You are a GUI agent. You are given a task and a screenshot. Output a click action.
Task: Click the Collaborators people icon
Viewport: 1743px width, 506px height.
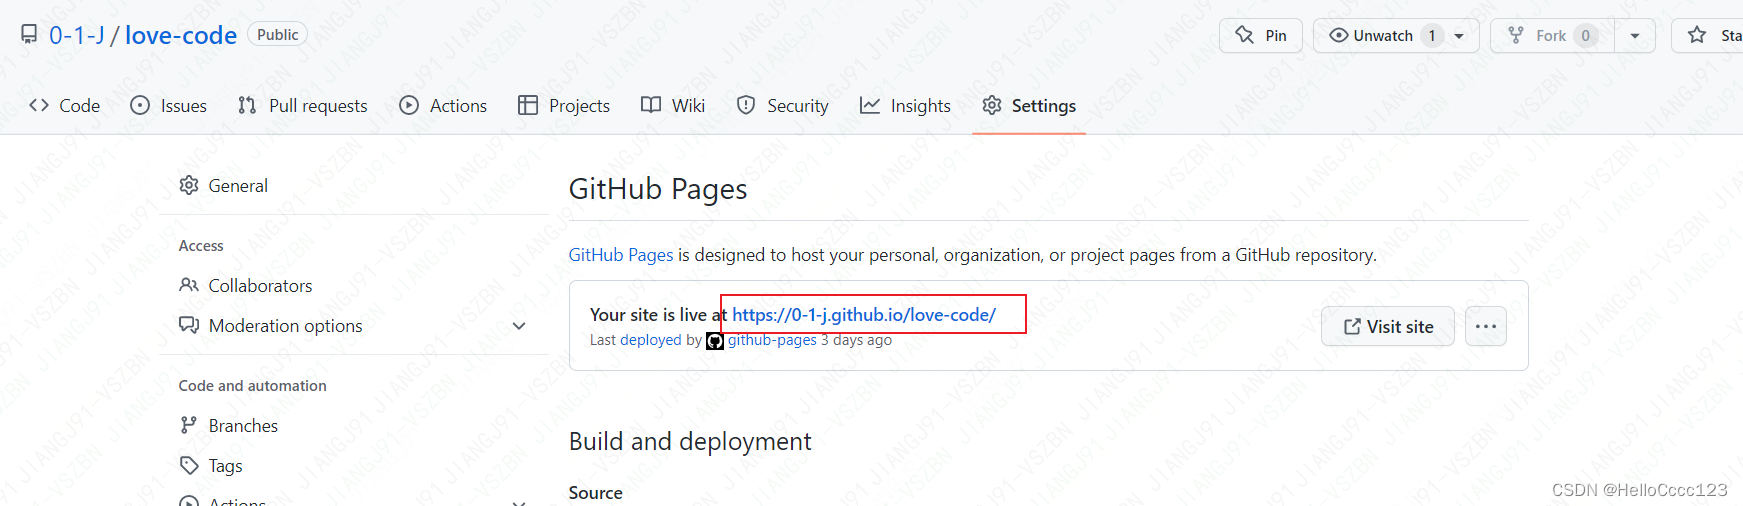pyautogui.click(x=189, y=285)
